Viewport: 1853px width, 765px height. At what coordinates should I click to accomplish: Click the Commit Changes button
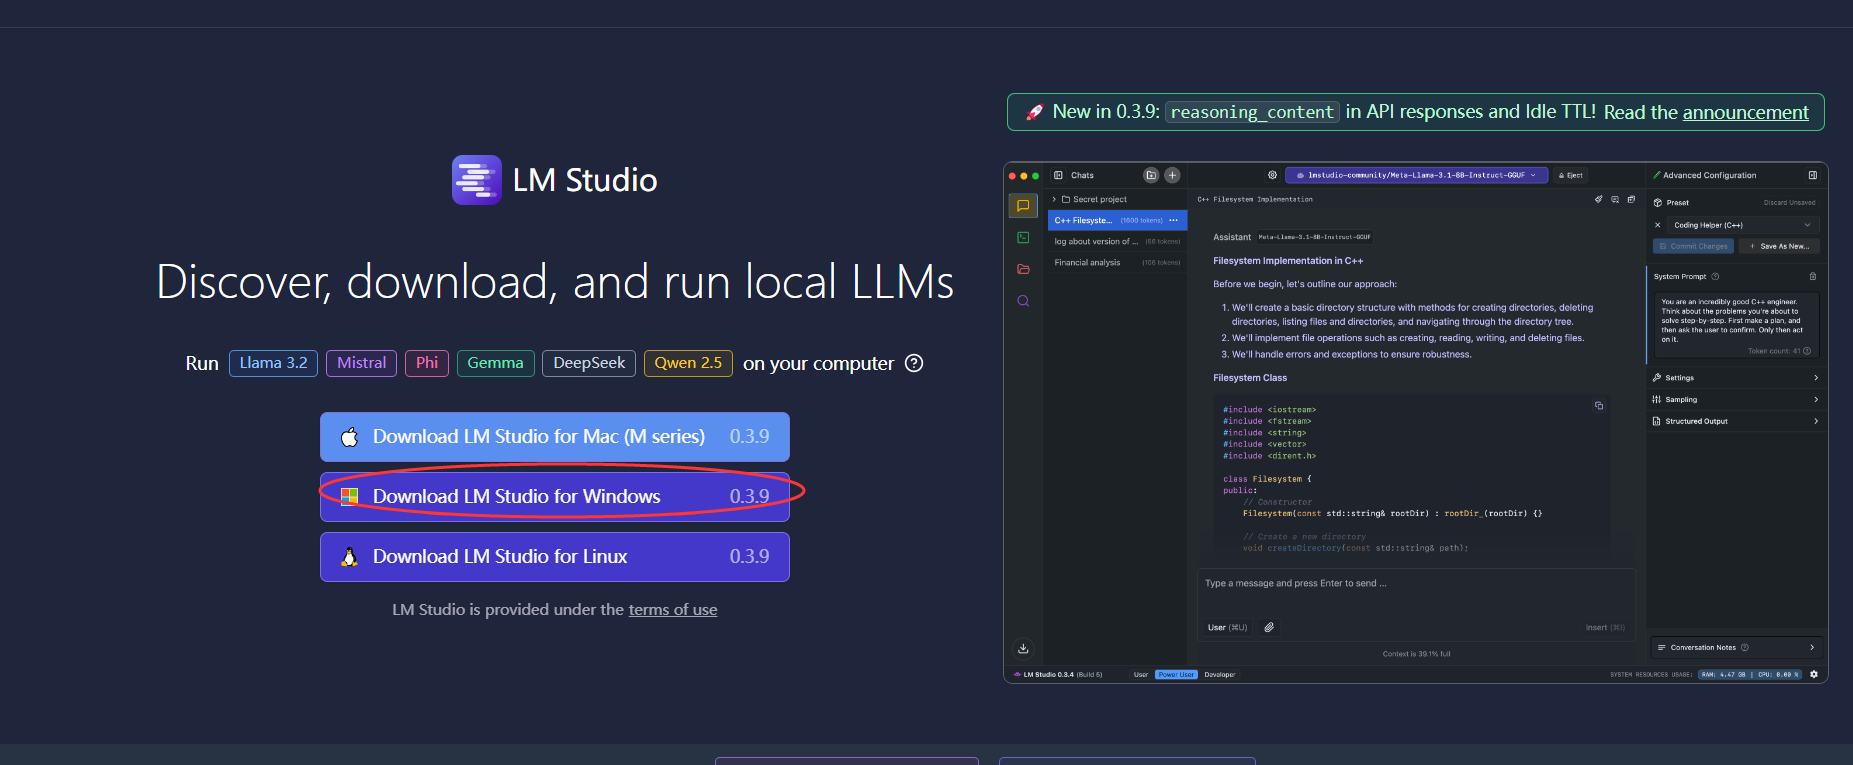click(1693, 246)
